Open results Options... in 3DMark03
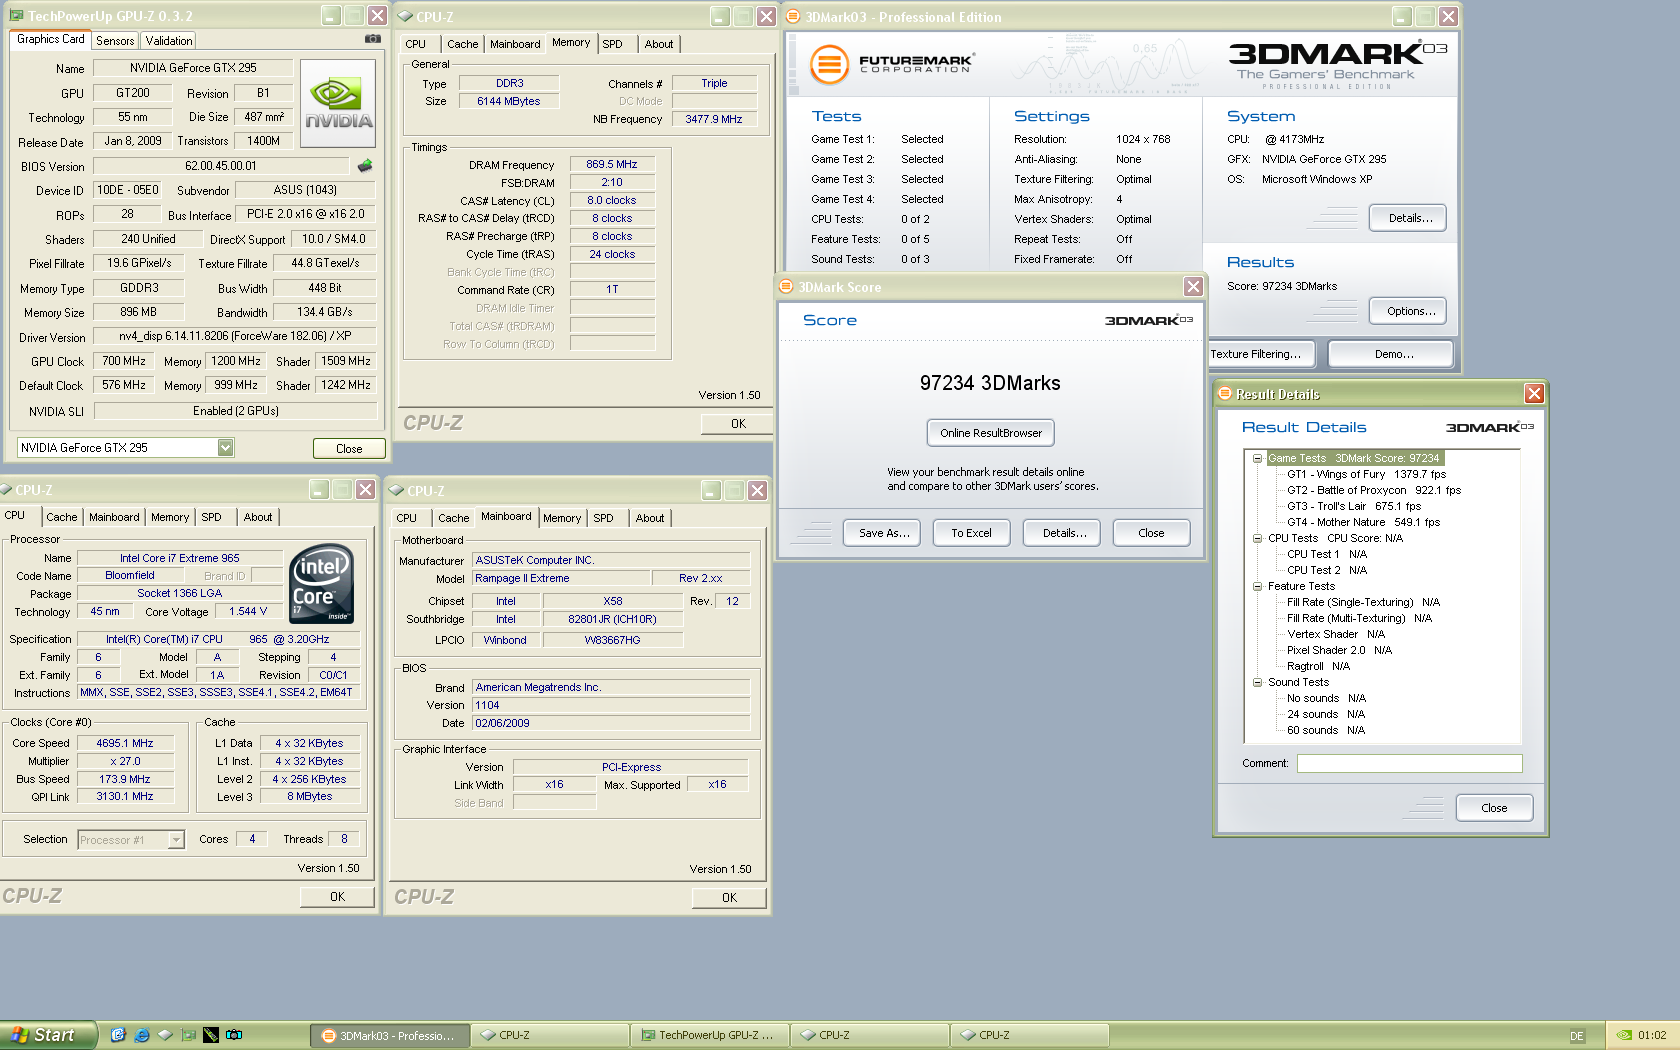 (x=1410, y=311)
